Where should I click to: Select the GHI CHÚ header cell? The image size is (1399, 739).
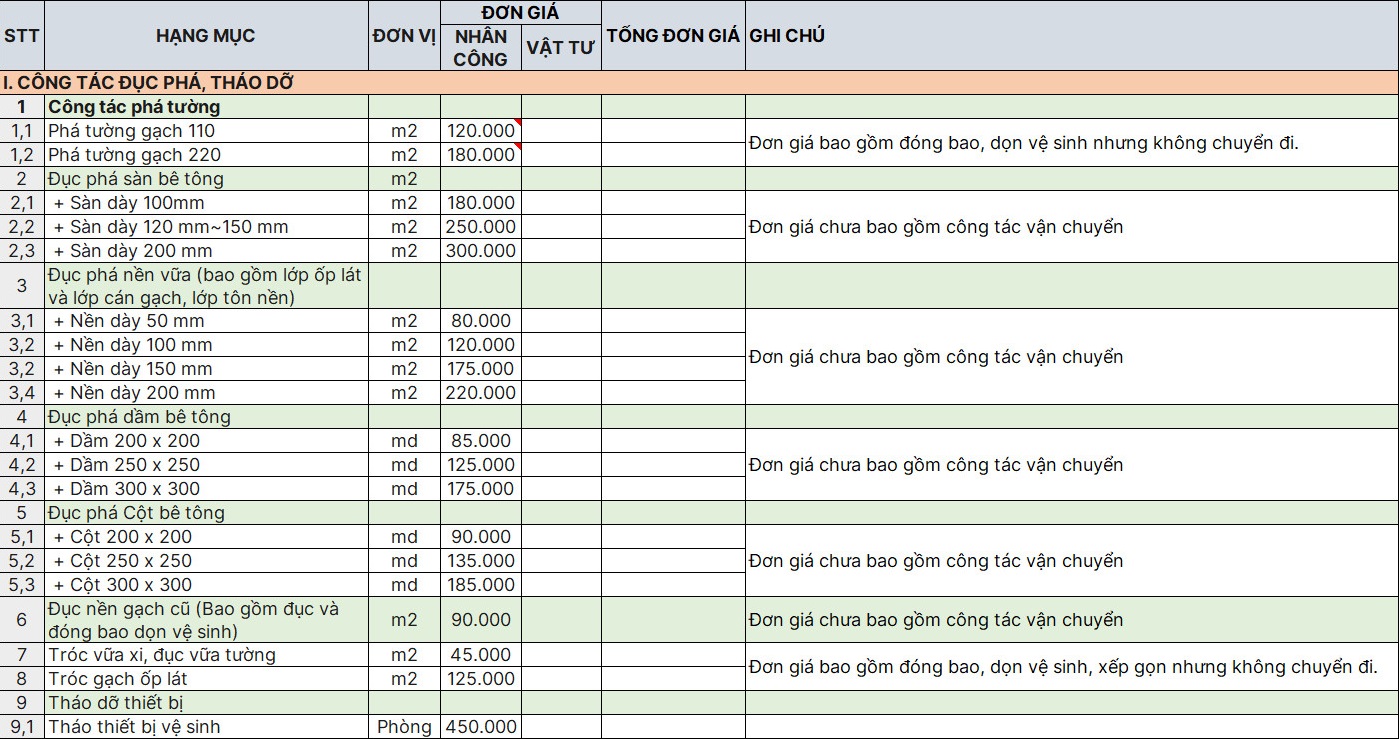tap(1071, 36)
